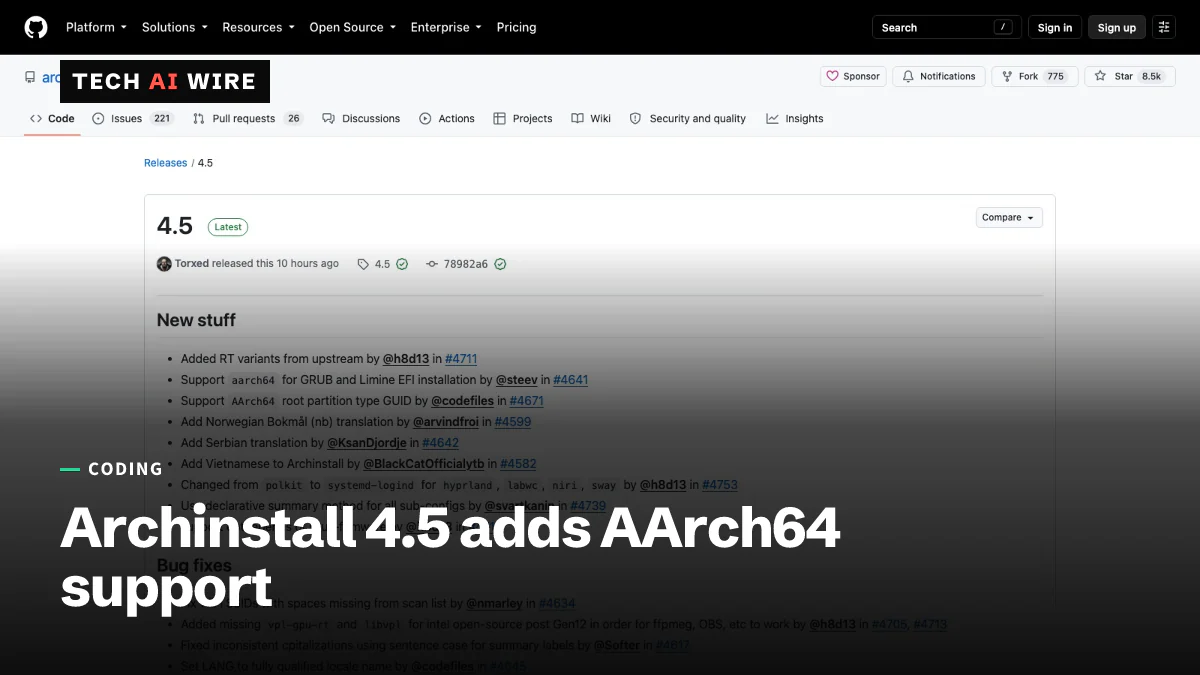Switch to the Issues tab

coord(133,118)
